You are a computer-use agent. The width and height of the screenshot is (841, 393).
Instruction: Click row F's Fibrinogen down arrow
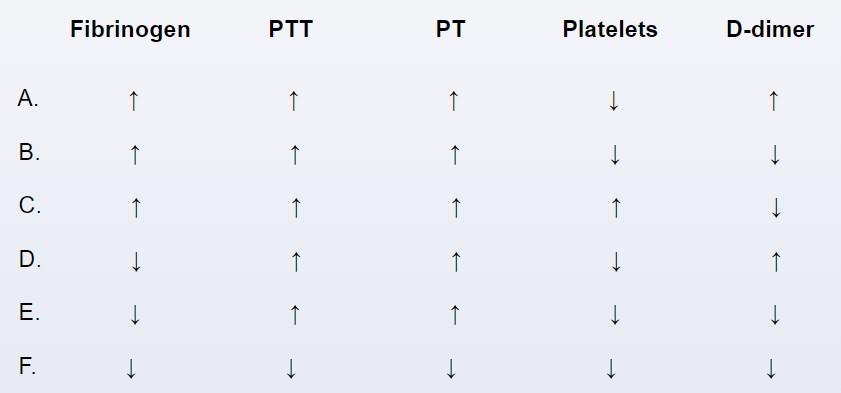coord(131,369)
